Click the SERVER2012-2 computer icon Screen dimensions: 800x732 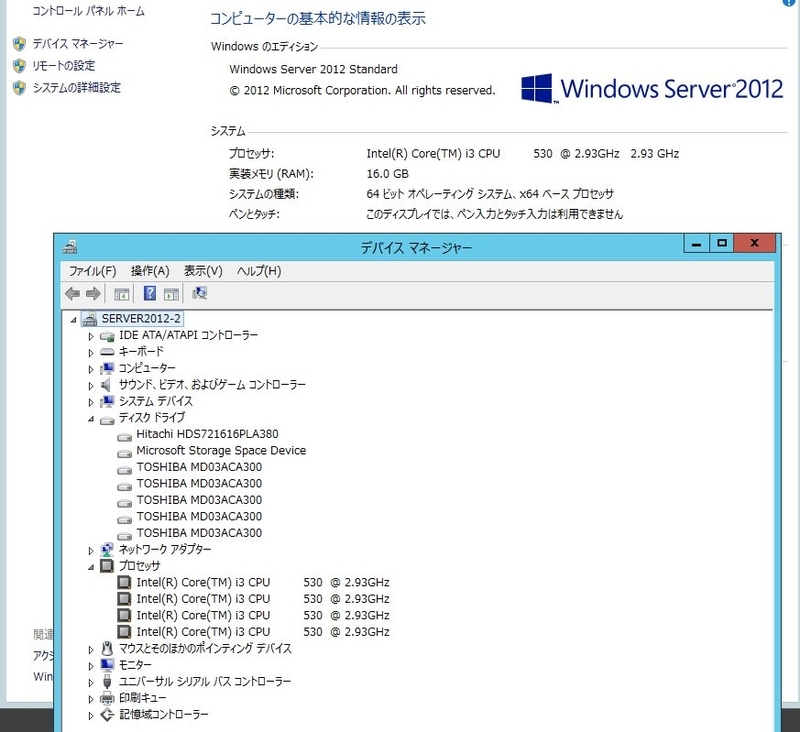click(89, 319)
